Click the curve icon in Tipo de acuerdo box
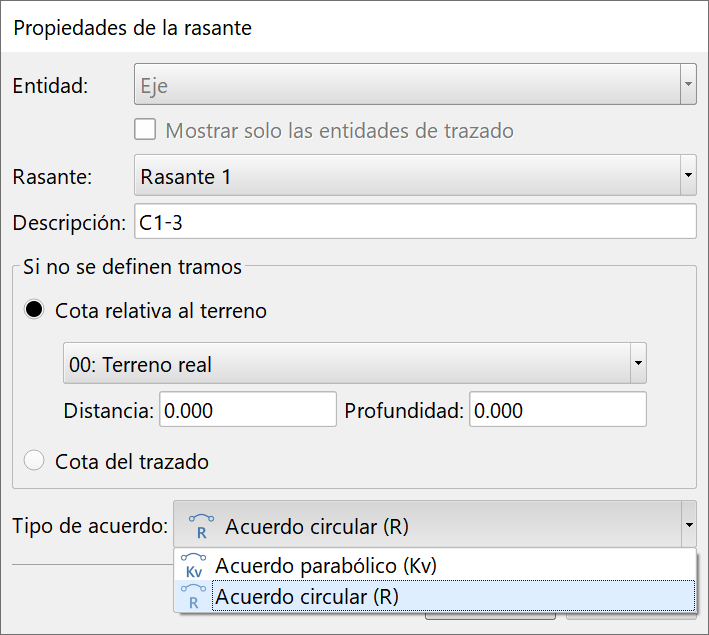Image resolution: width=709 pixels, height=635 pixels. click(202, 526)
